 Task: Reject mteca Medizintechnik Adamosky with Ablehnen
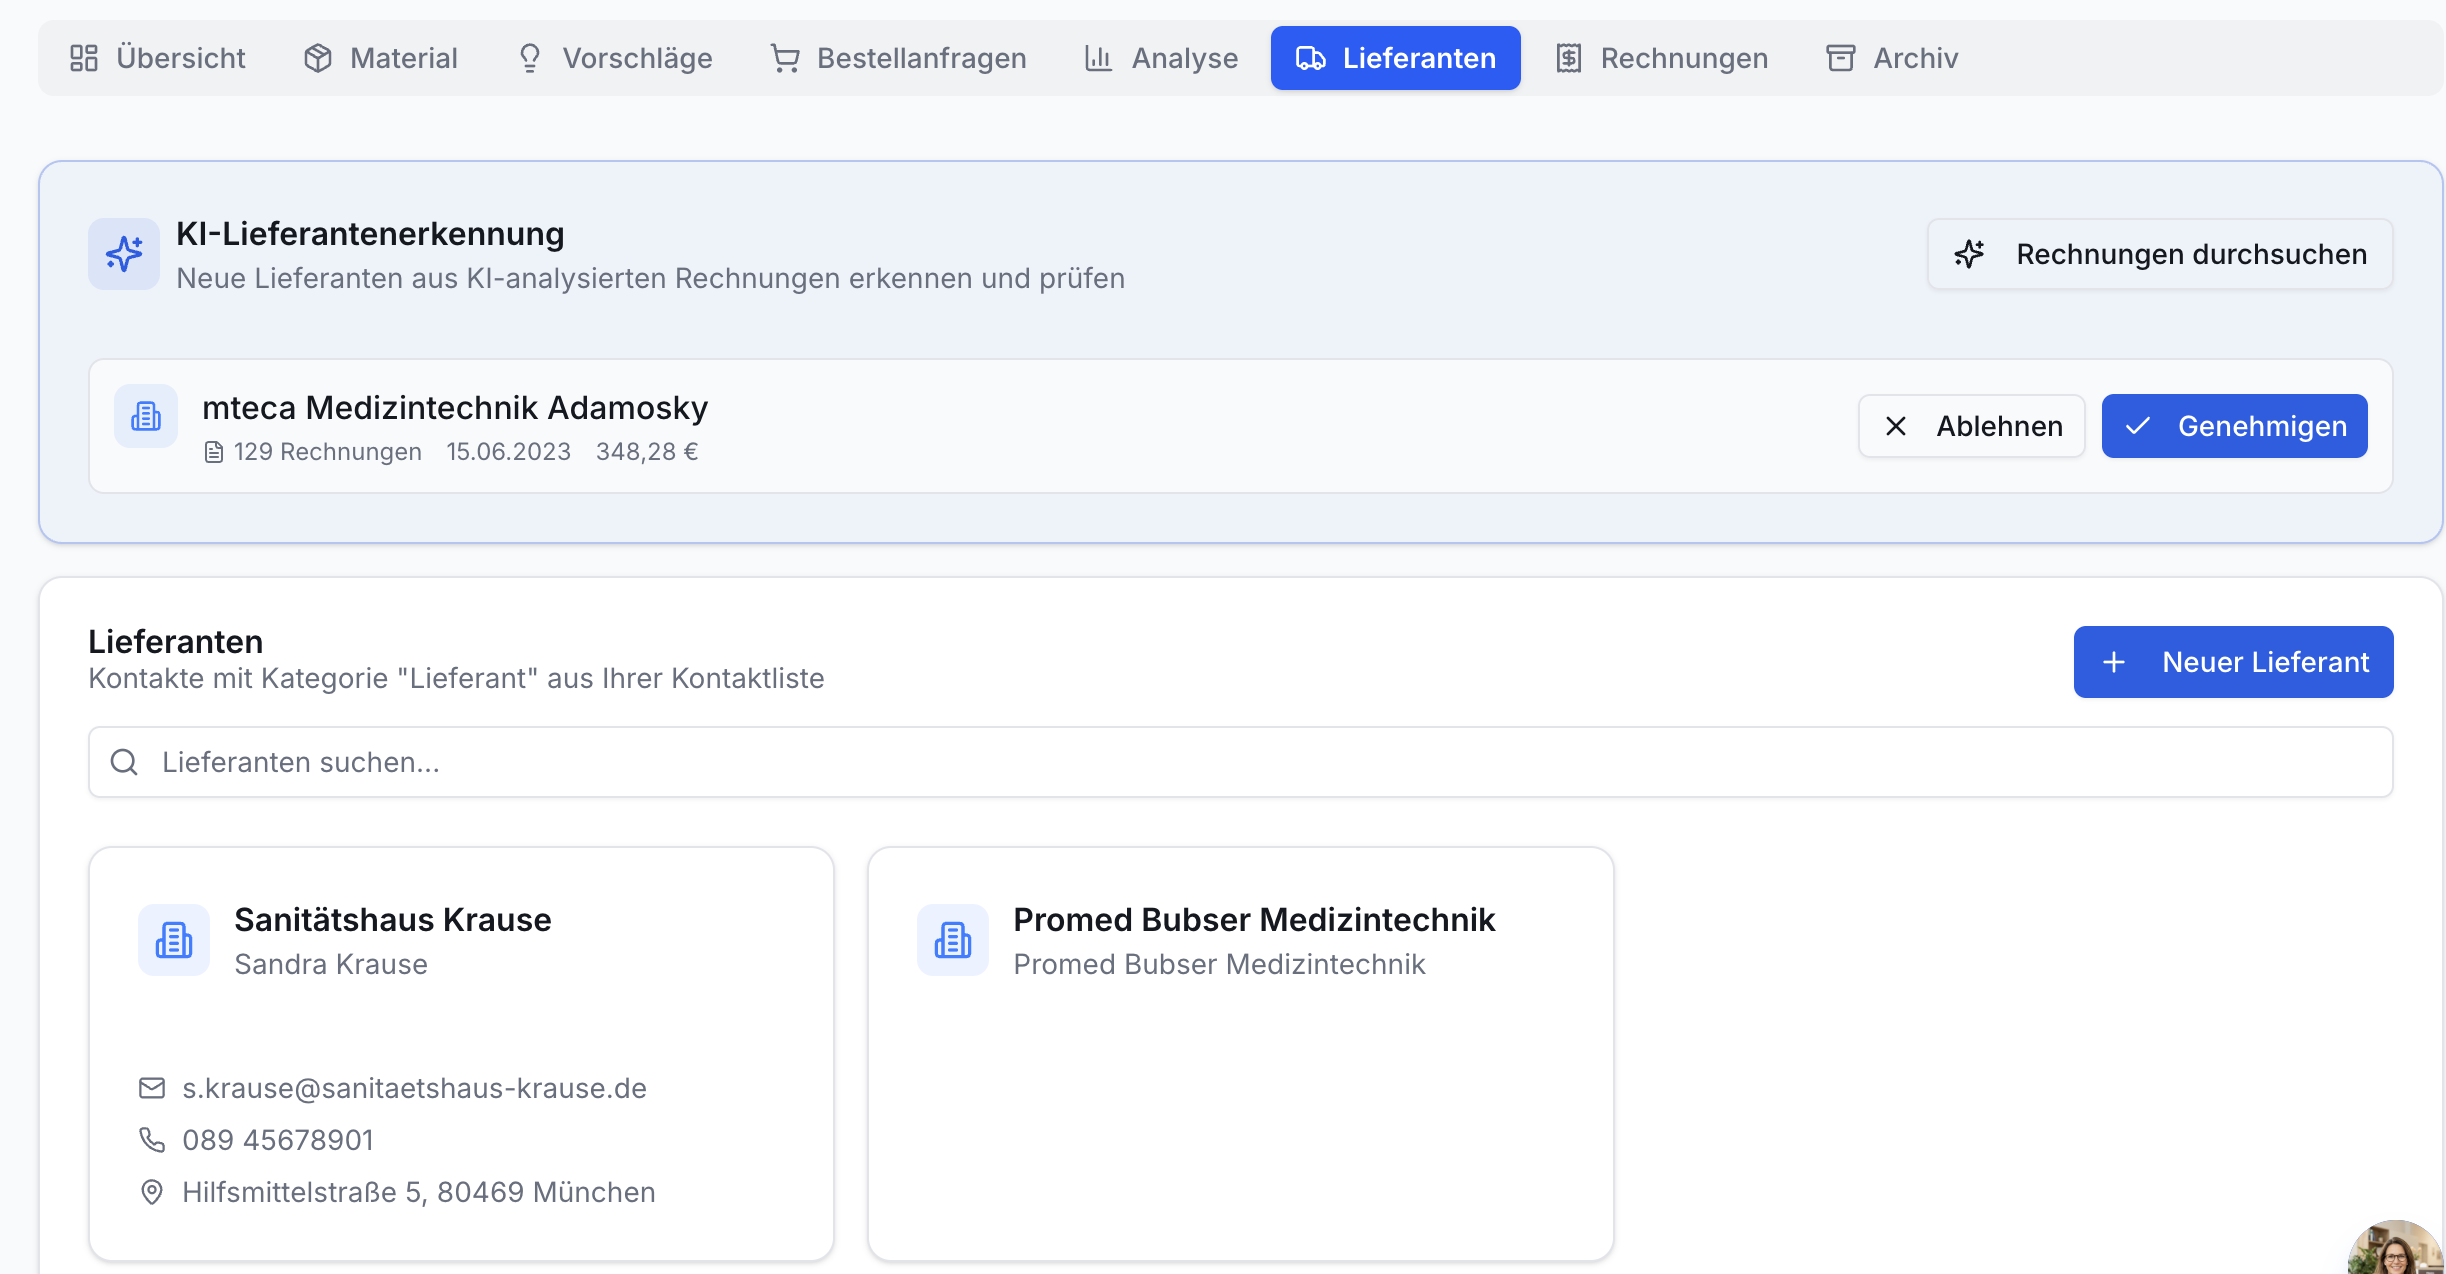point(1972,426)
